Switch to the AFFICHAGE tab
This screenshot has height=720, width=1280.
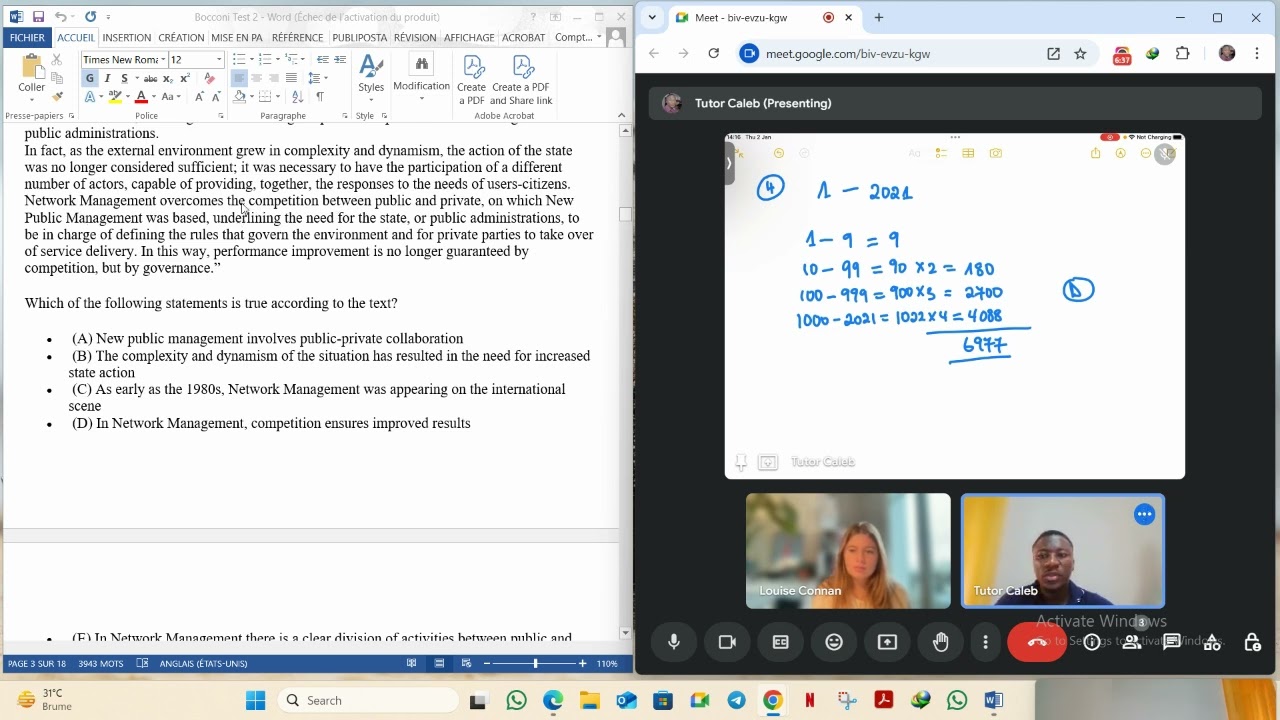point(469,37)
